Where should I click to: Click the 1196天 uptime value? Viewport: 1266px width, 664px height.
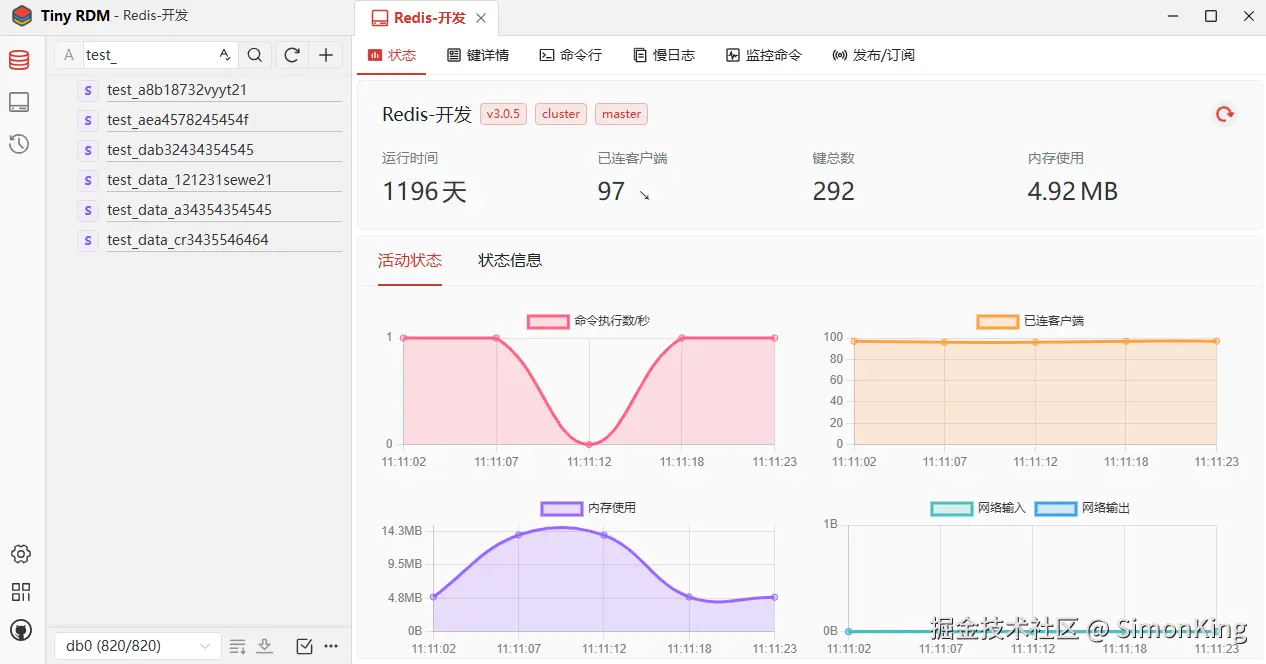click(425, 191)
